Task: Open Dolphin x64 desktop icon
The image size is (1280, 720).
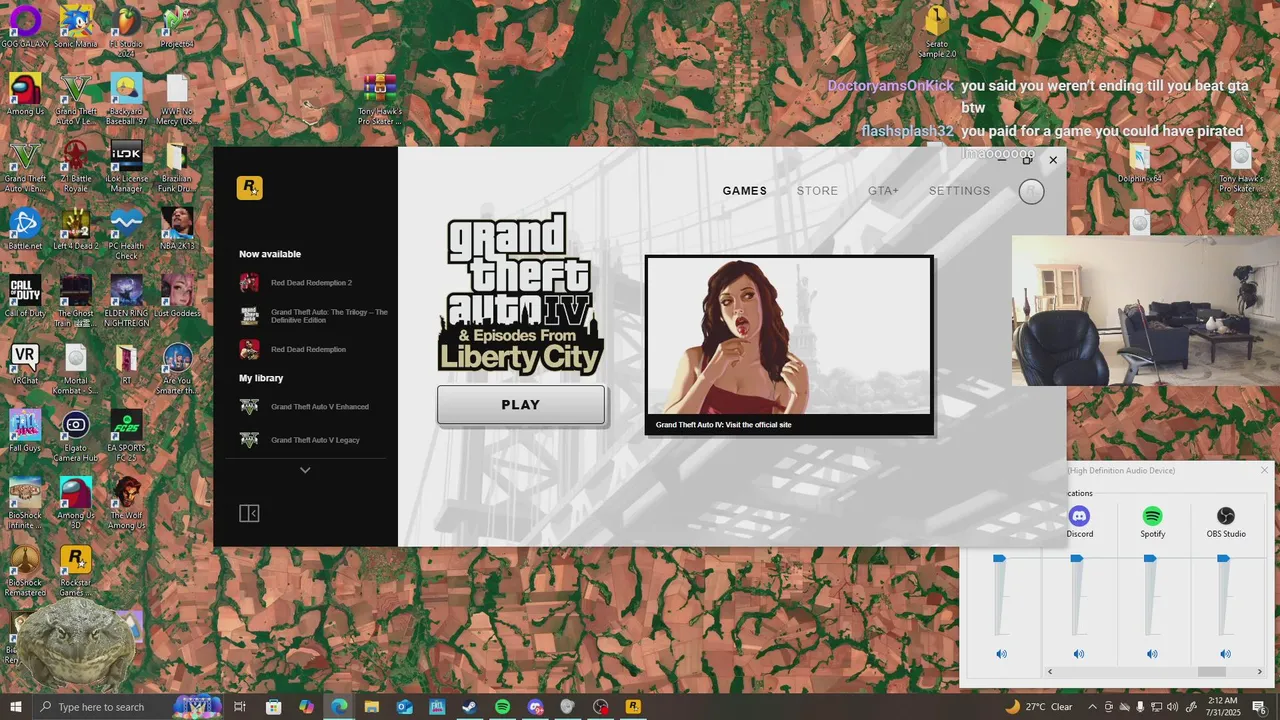Action: pos(1140,164)
